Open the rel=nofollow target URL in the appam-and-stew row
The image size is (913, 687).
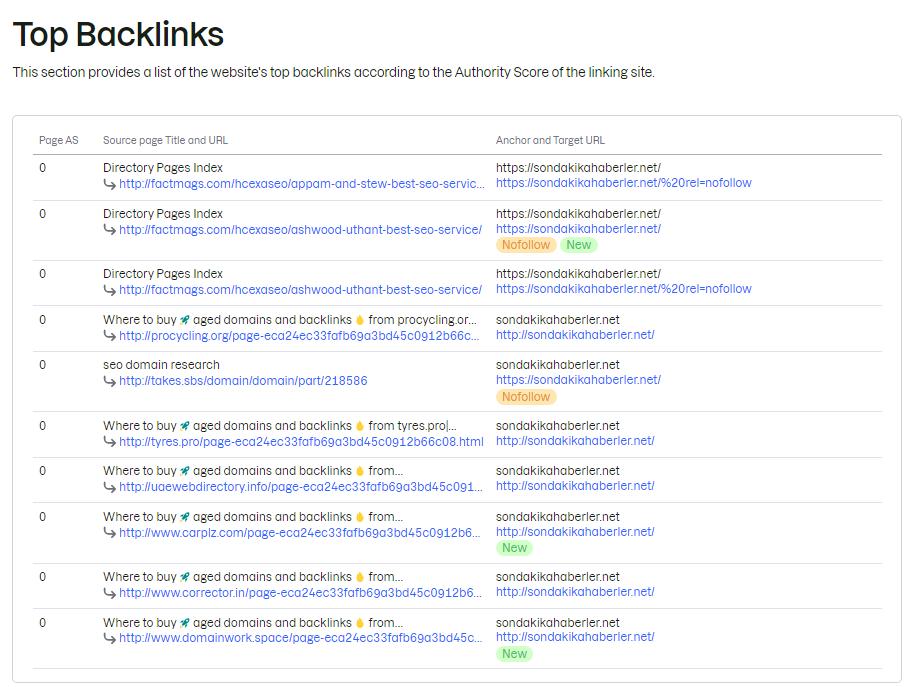(624, 183)
